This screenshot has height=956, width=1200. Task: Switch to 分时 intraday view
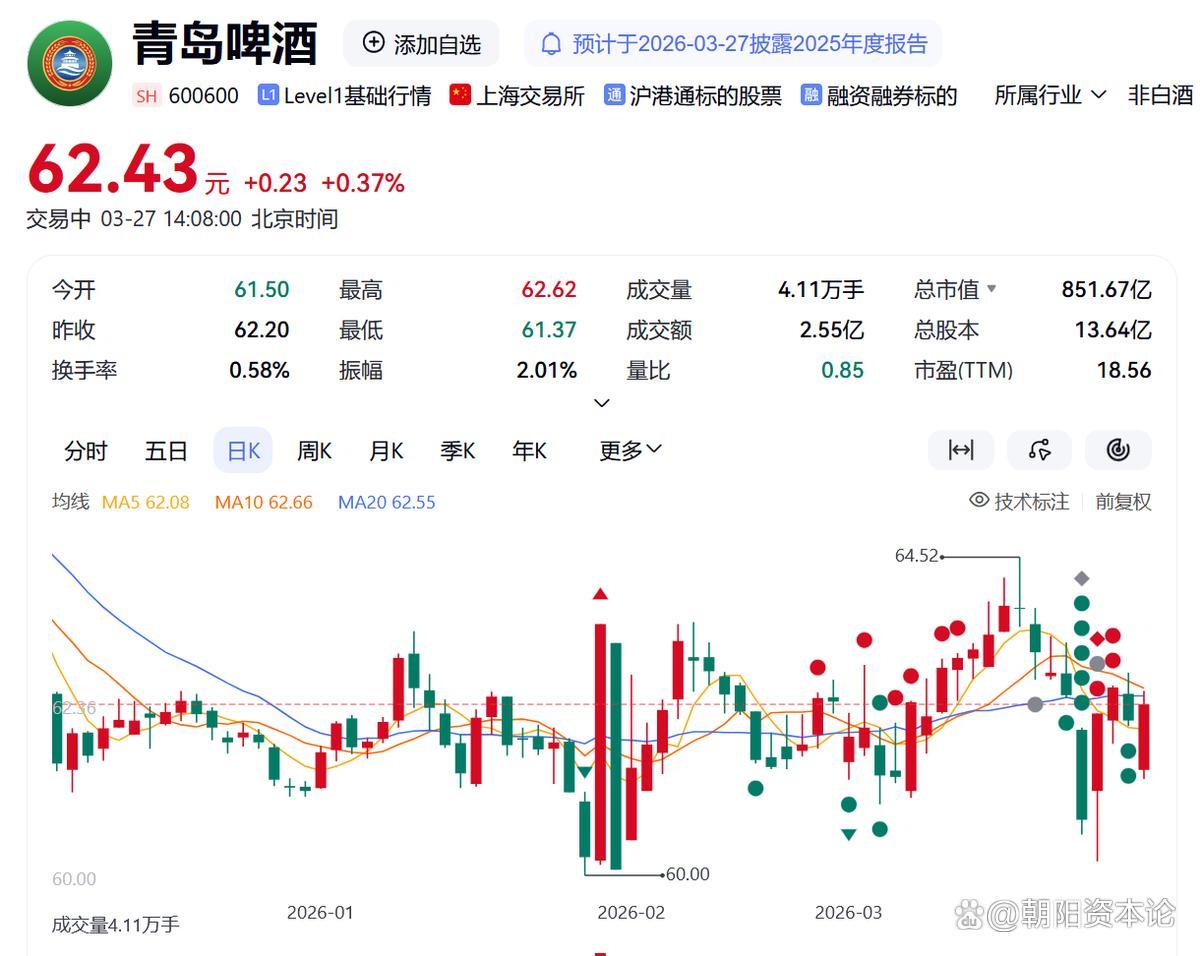pos(86,451)
